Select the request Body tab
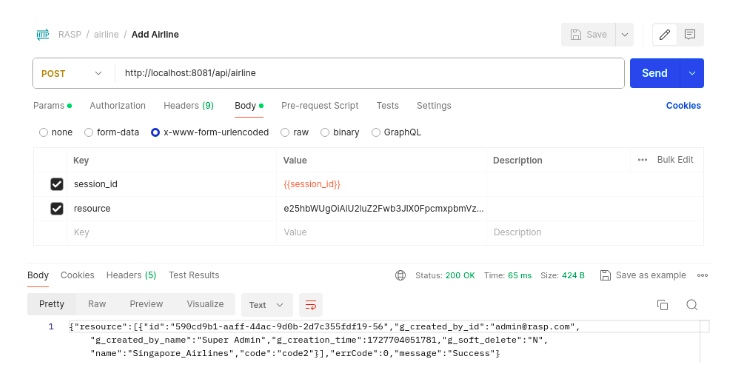The width and height of the screenshot is (733, 377). point(249,106)
